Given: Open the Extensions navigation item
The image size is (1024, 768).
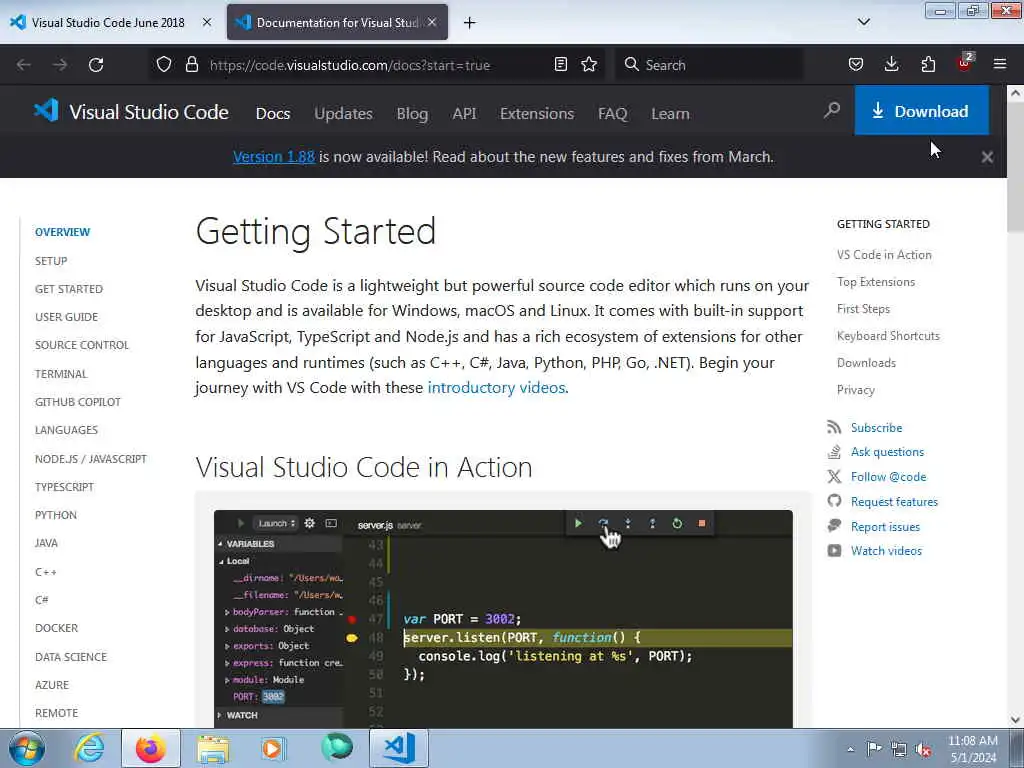Looking at the screenshot, I should tap(537, 114).
